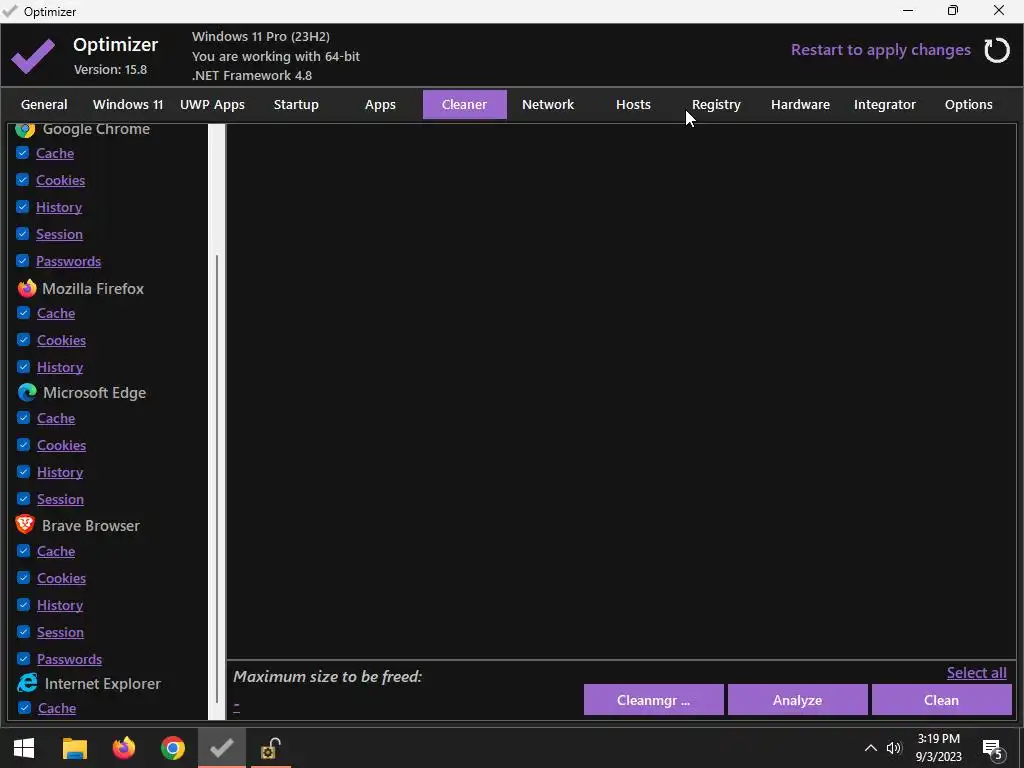Toggle Internet Explorer Cache checkbox

24,707
